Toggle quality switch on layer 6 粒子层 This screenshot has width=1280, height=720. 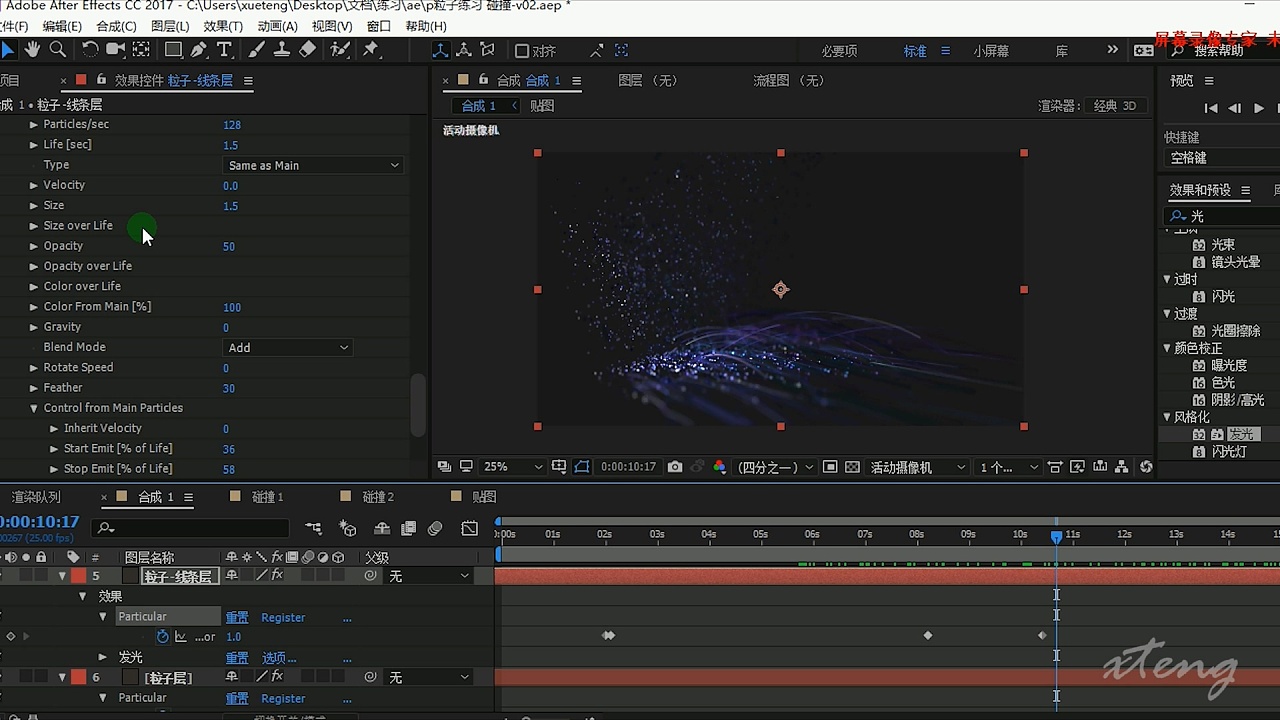coord(262,677)
